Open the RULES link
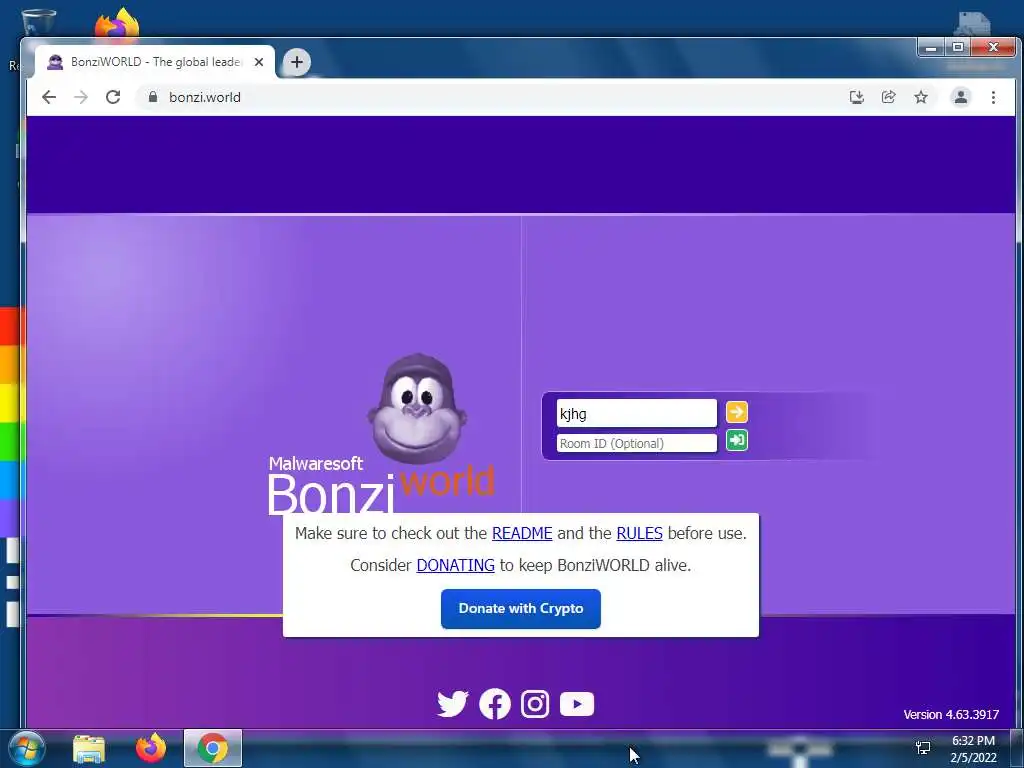 click(639, 533)
